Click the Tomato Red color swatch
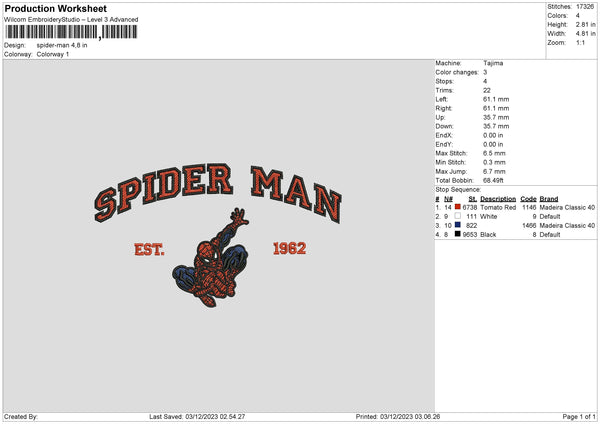 457,207
